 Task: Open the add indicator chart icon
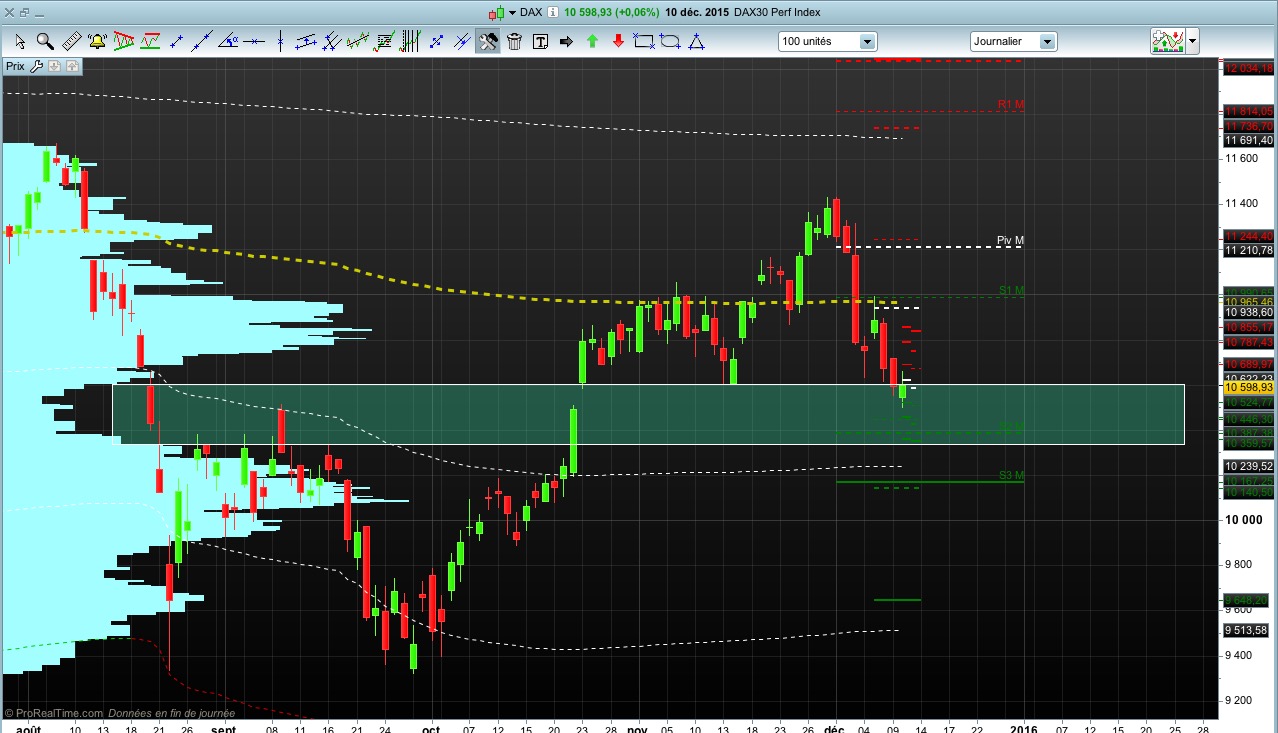coord(1167,41)
